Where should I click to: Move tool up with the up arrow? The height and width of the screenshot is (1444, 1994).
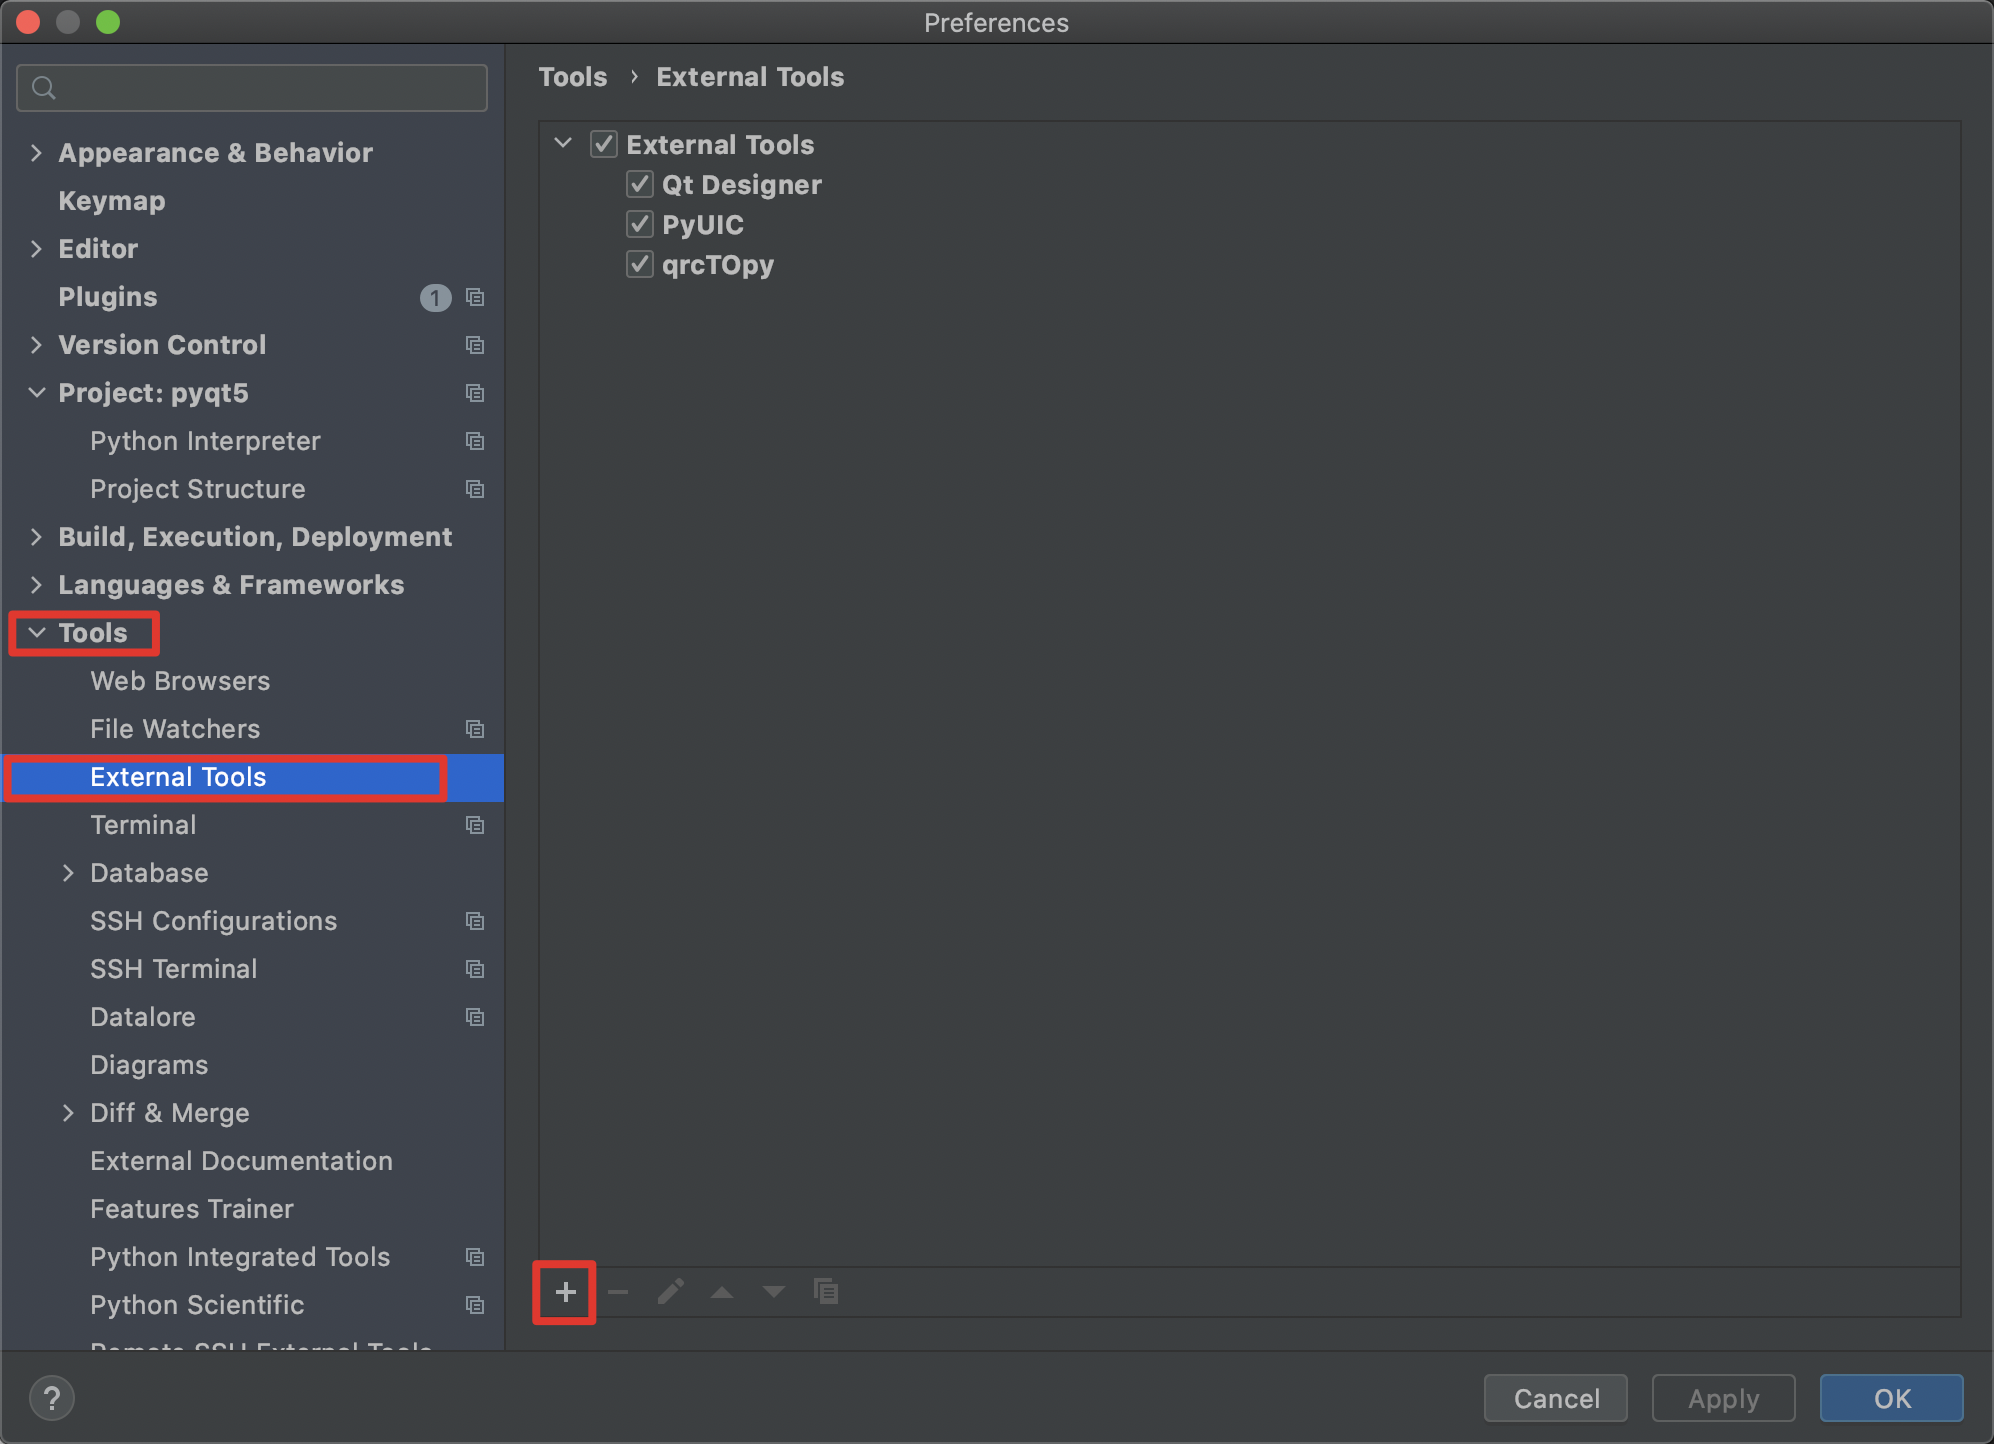722,1292
